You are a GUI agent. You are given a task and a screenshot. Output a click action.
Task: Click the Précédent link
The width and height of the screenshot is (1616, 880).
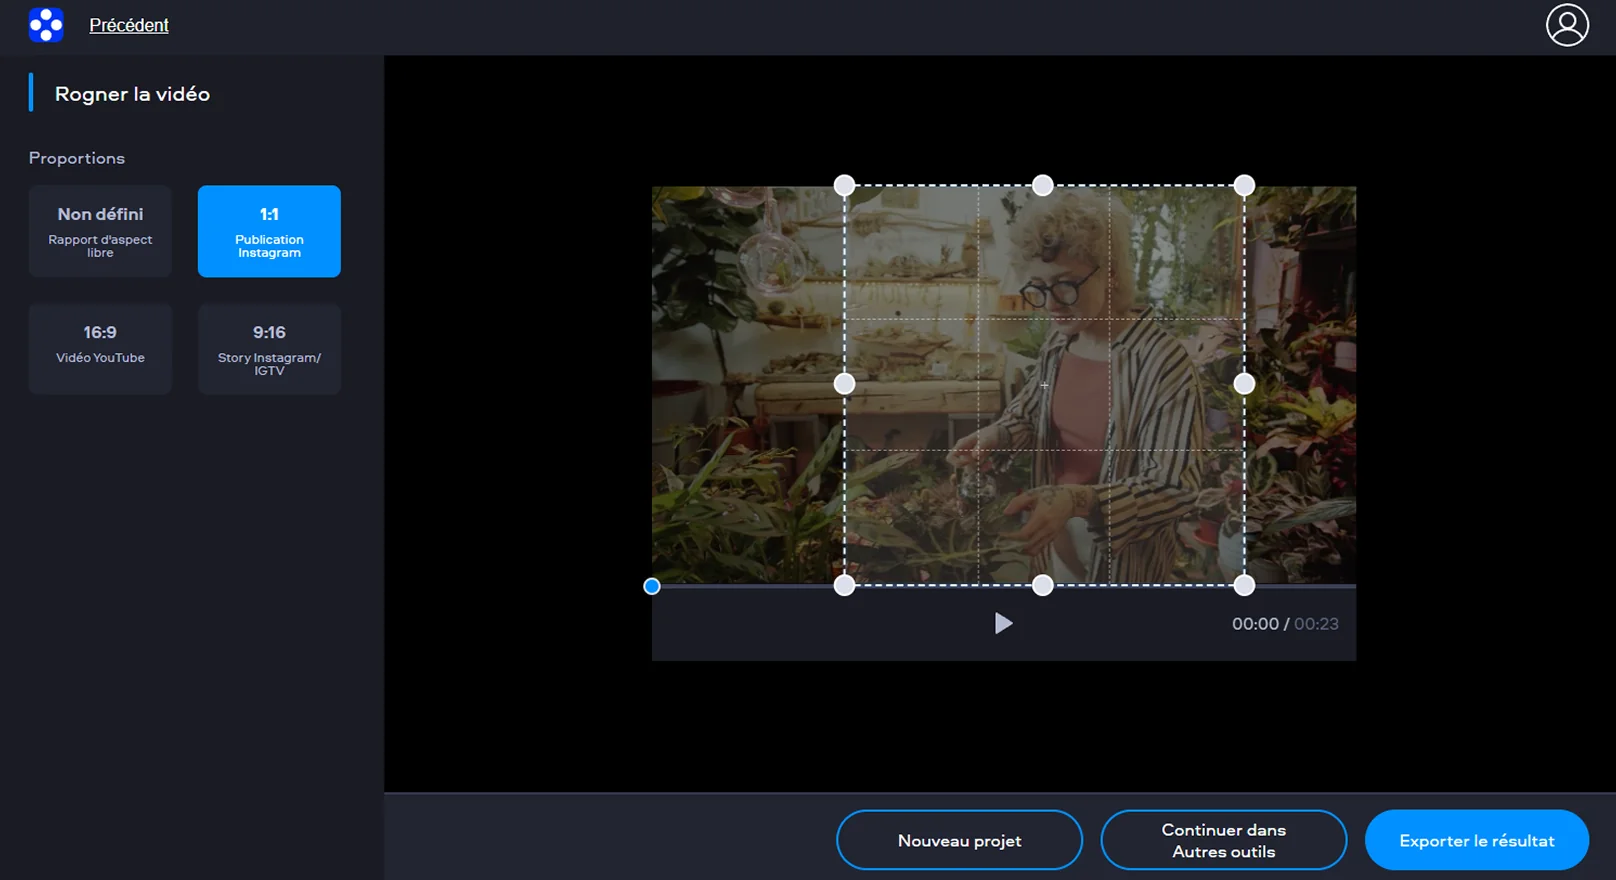[x=129, y=25]
